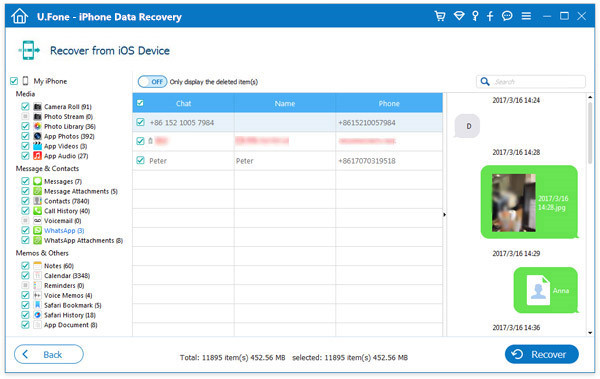This screenshot has height=379, width=600.
Task: Select Message Attachments (5) category
Action: 81,191
